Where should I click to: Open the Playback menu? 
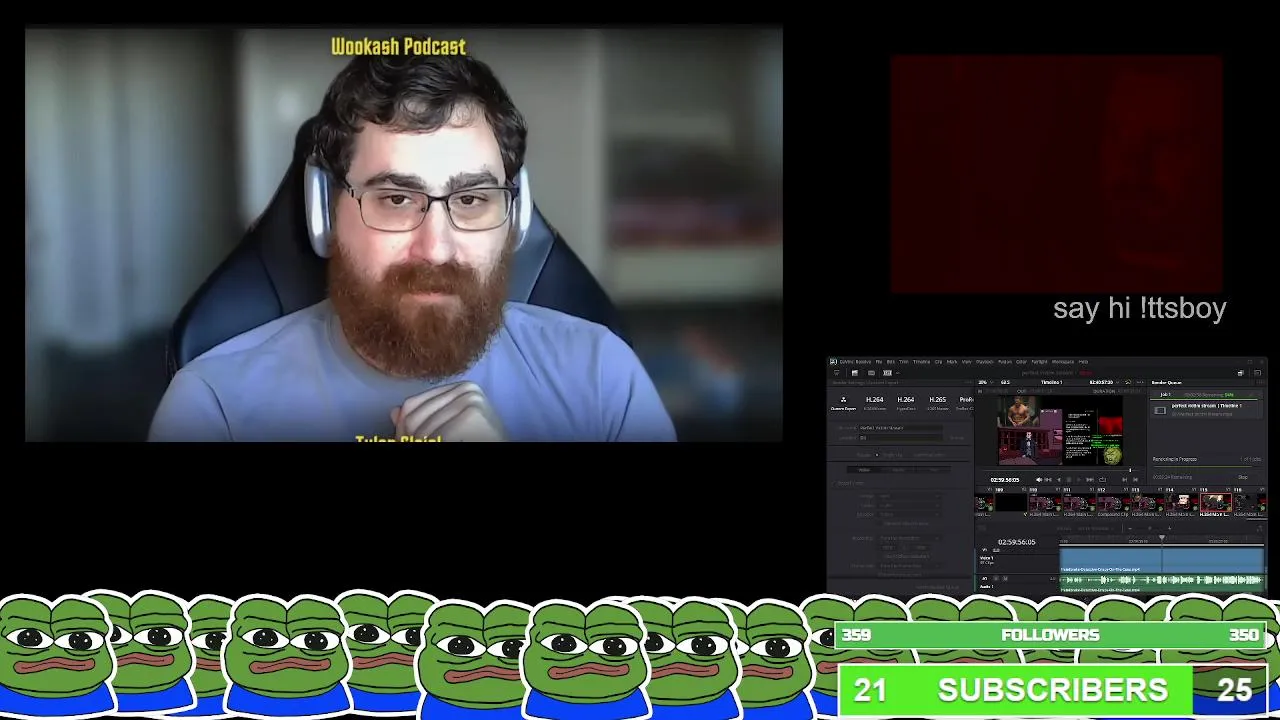[x=985, y=362]
